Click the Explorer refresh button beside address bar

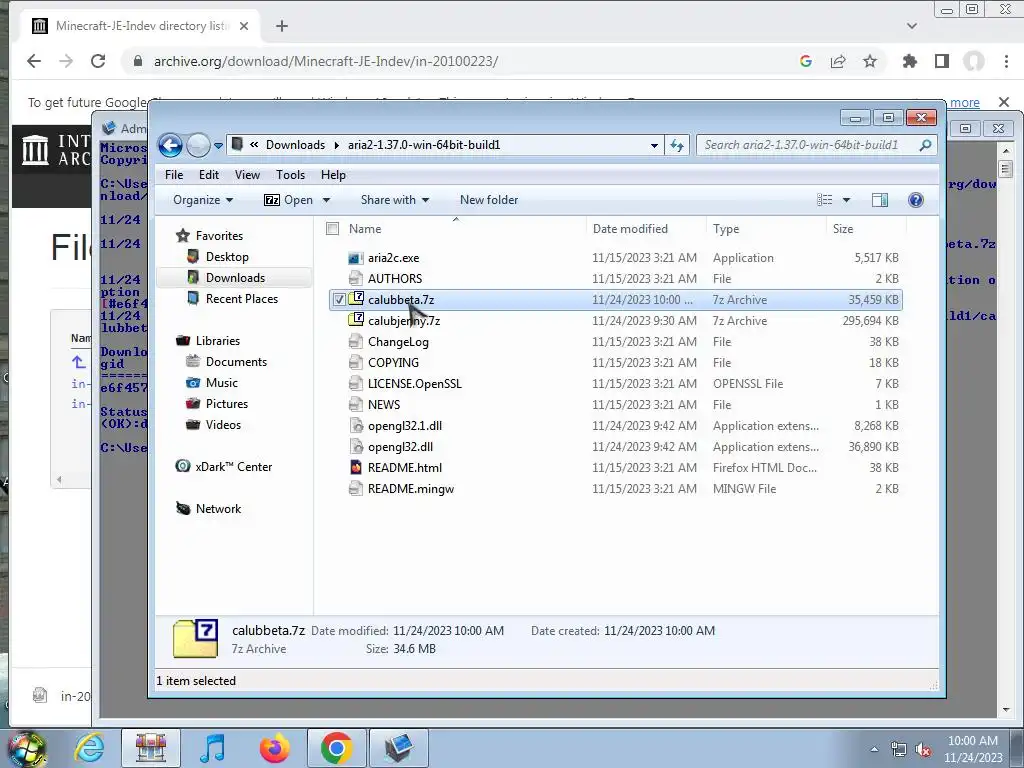coord(677,146)
